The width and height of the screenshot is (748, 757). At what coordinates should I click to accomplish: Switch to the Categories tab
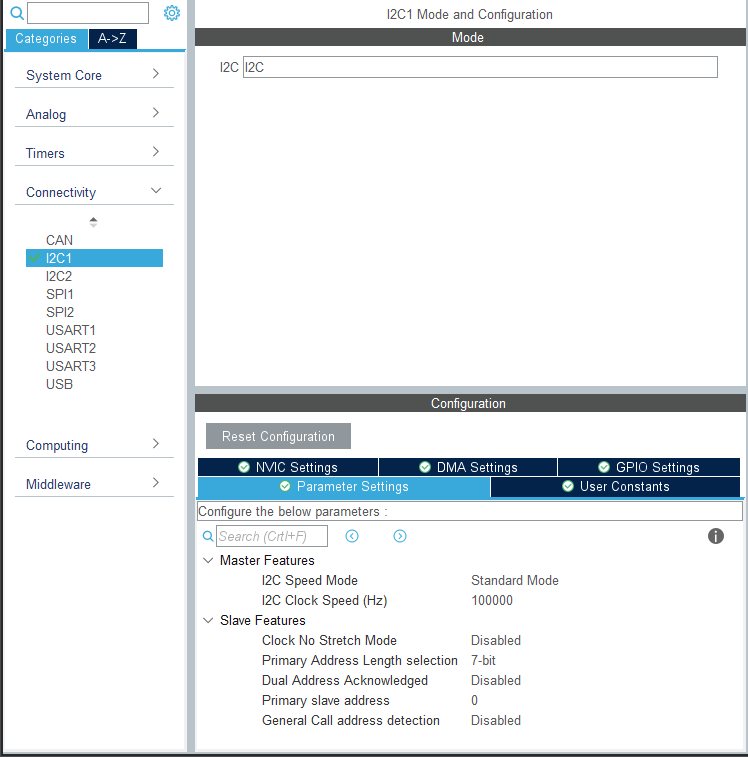[46, 39]
